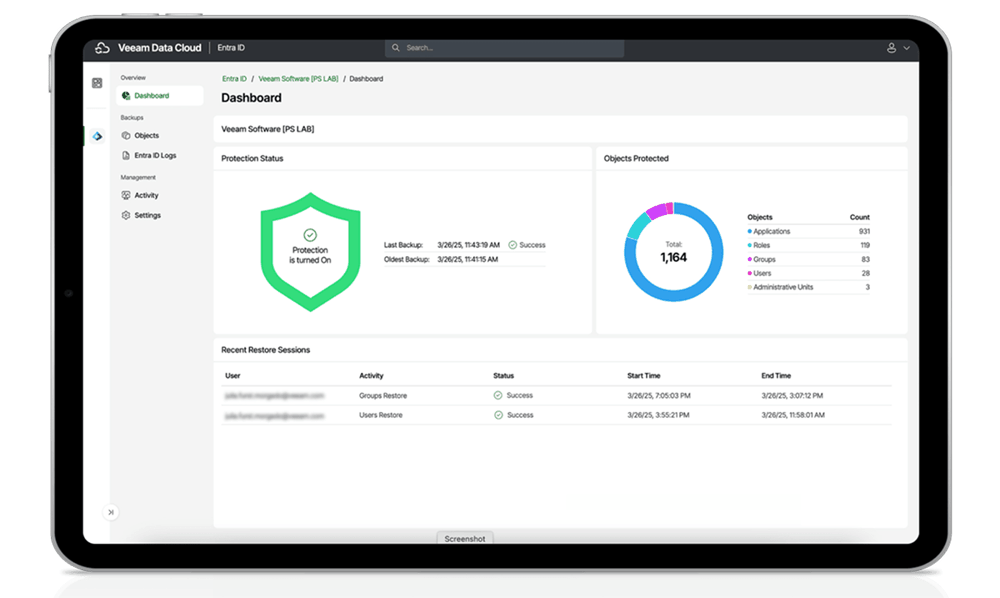Click end time 3/26/25, 3:07:12 PM

tap(792, 396)
